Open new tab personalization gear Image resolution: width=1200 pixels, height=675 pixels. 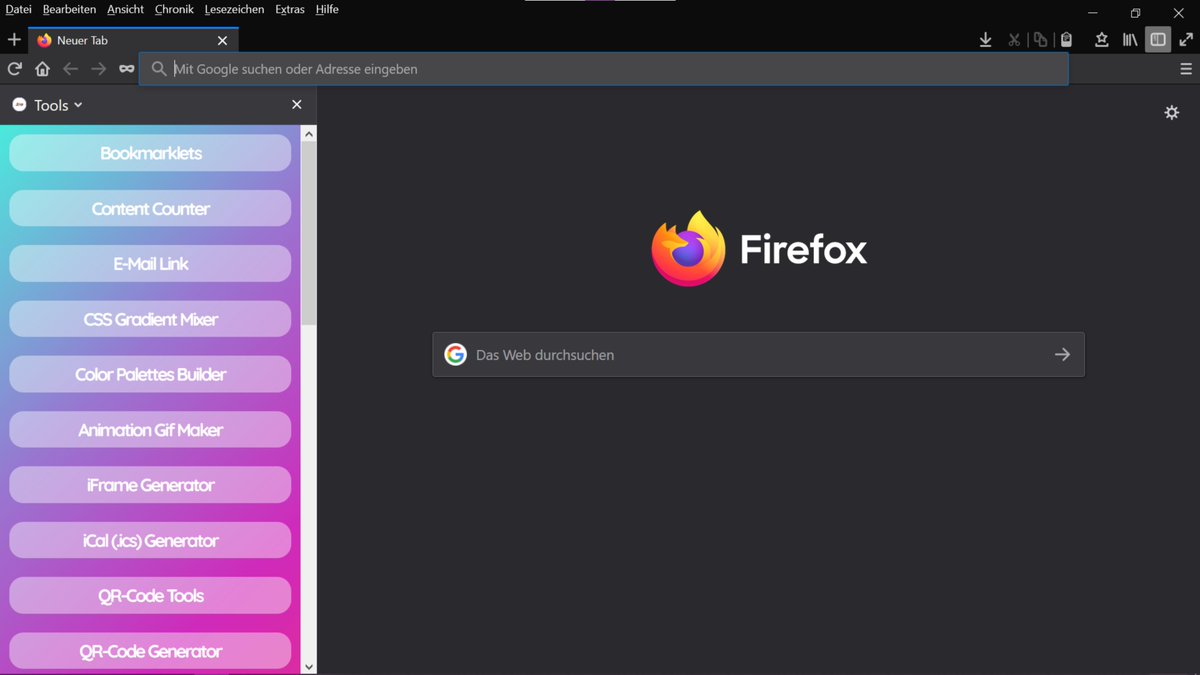point(1172,112)
